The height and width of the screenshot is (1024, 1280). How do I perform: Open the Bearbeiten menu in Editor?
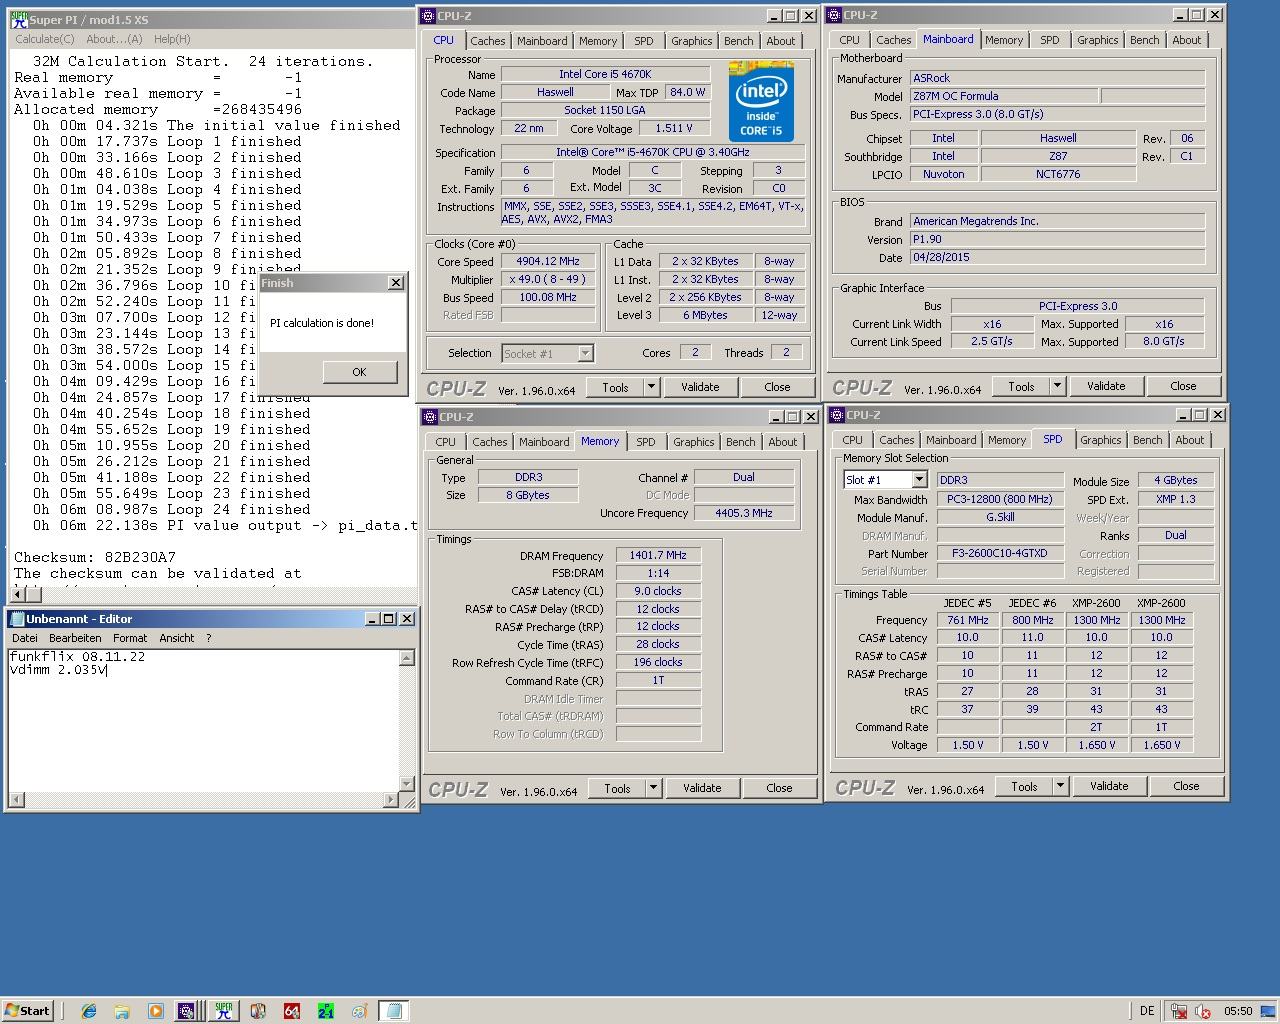[75, 638]
